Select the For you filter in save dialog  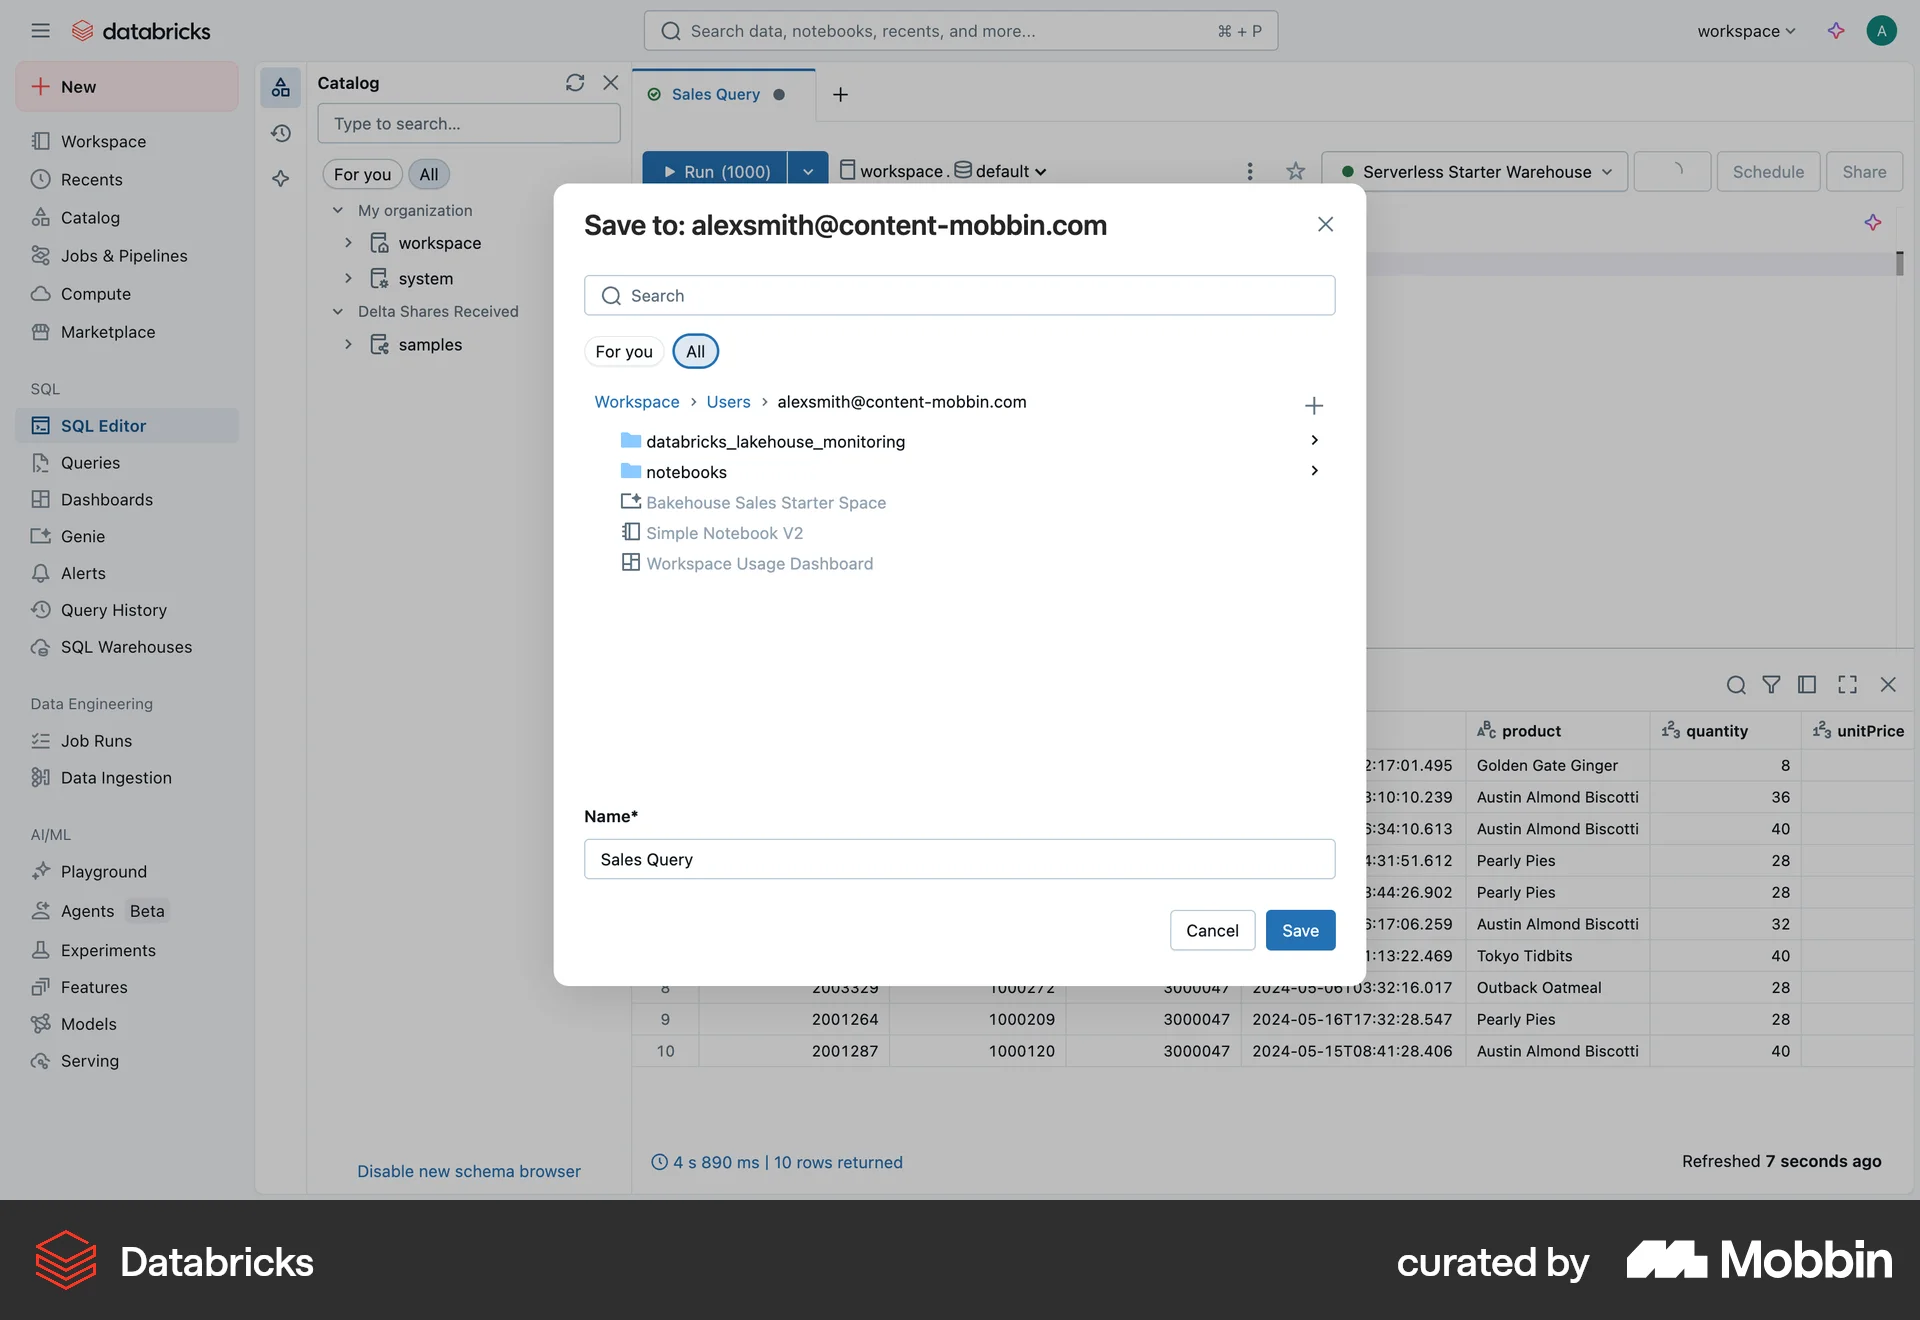[x=623, y=351]
